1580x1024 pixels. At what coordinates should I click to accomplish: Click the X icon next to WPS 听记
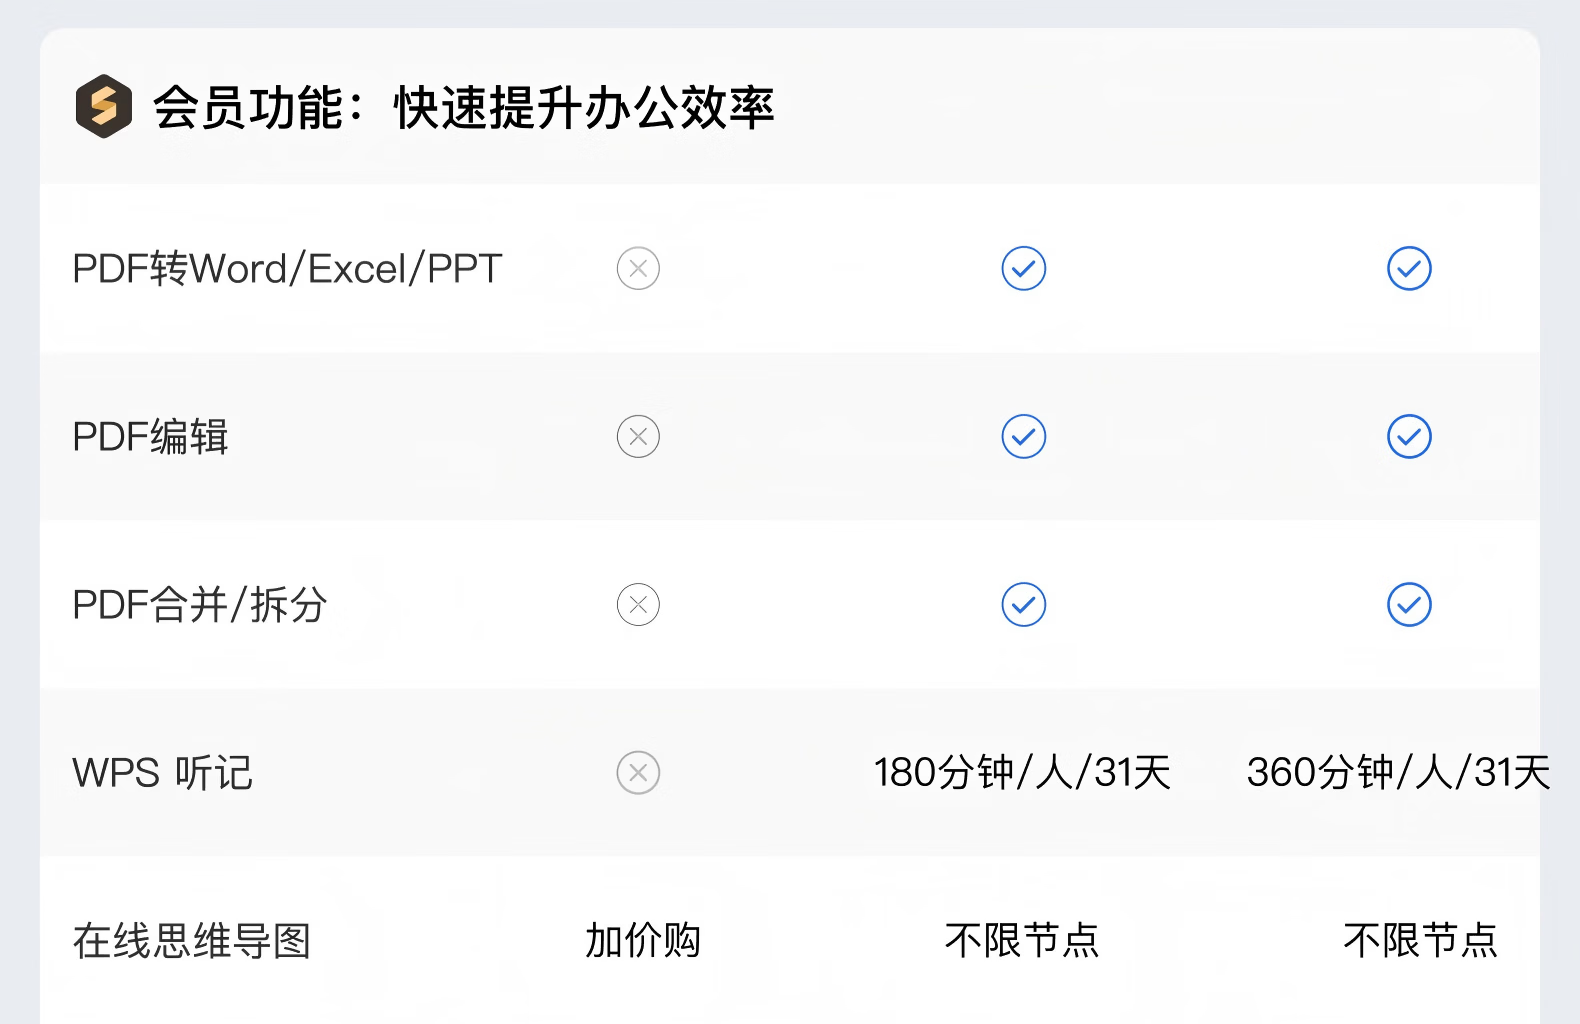pos(638,773)
